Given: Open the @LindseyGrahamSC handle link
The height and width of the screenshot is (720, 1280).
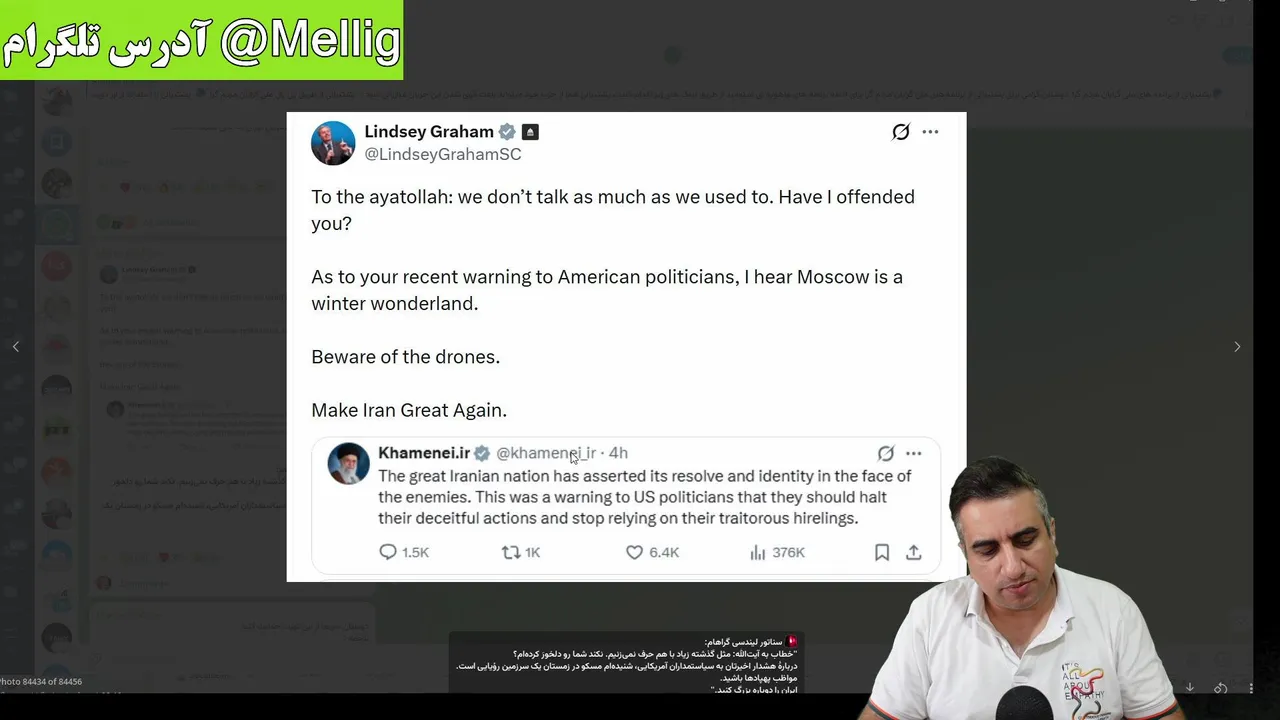Looking at the screenshot, I should click(x=443, y=154).
